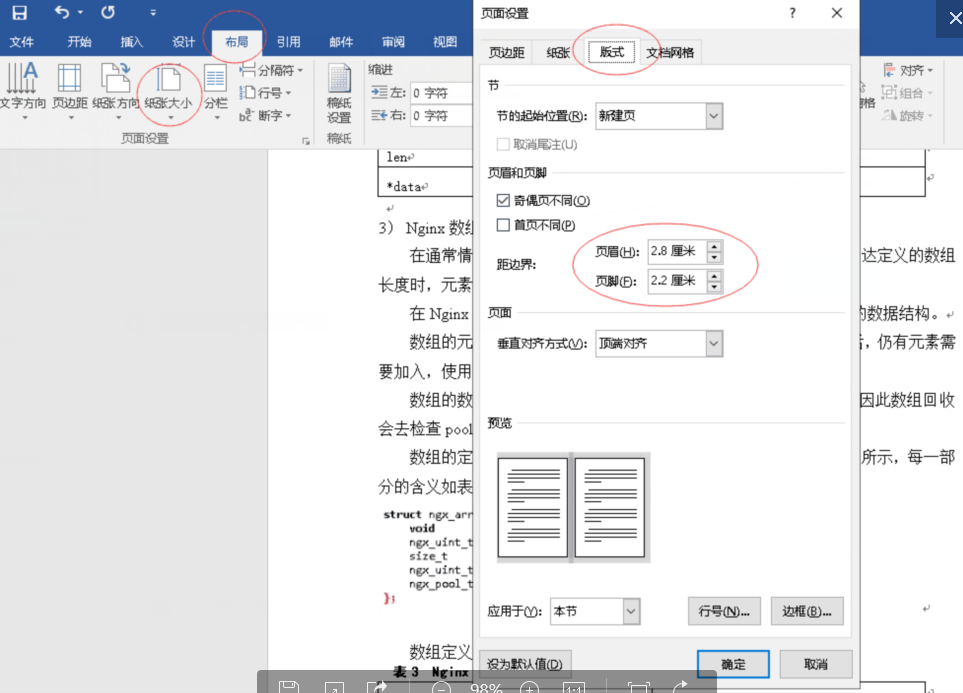The image size is (963, 693).
Task: Open the 垂直对齐方式 dropdown
Action: (x=713, y=343)
